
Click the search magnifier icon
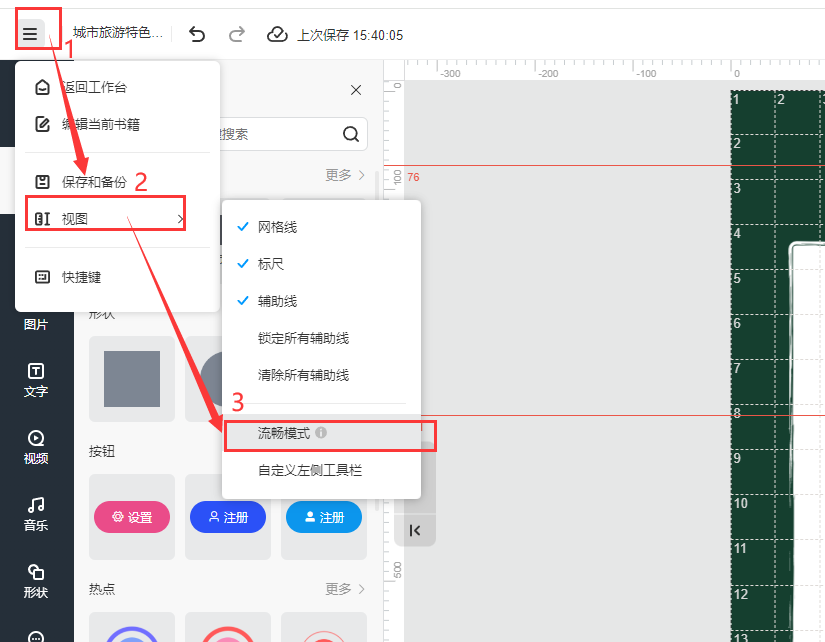[351, 134]
